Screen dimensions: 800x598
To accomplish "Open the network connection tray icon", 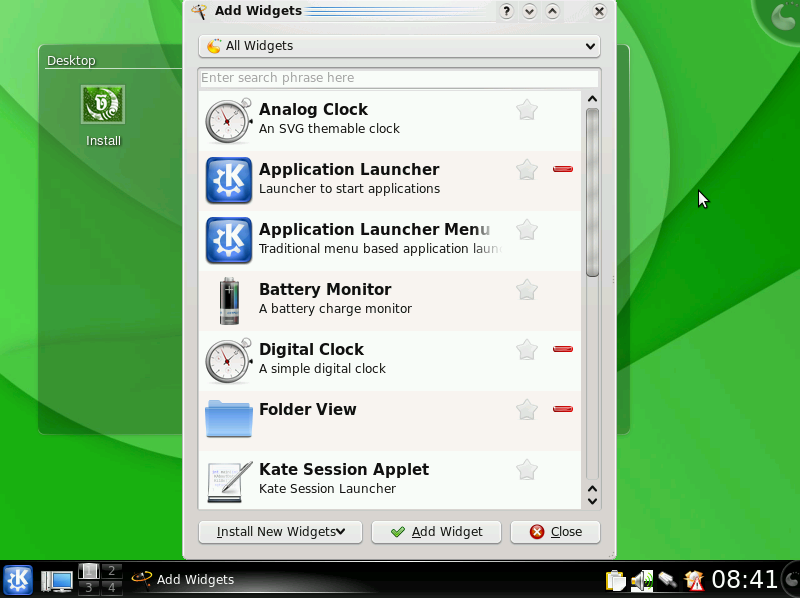I will [x=667, y=580].
